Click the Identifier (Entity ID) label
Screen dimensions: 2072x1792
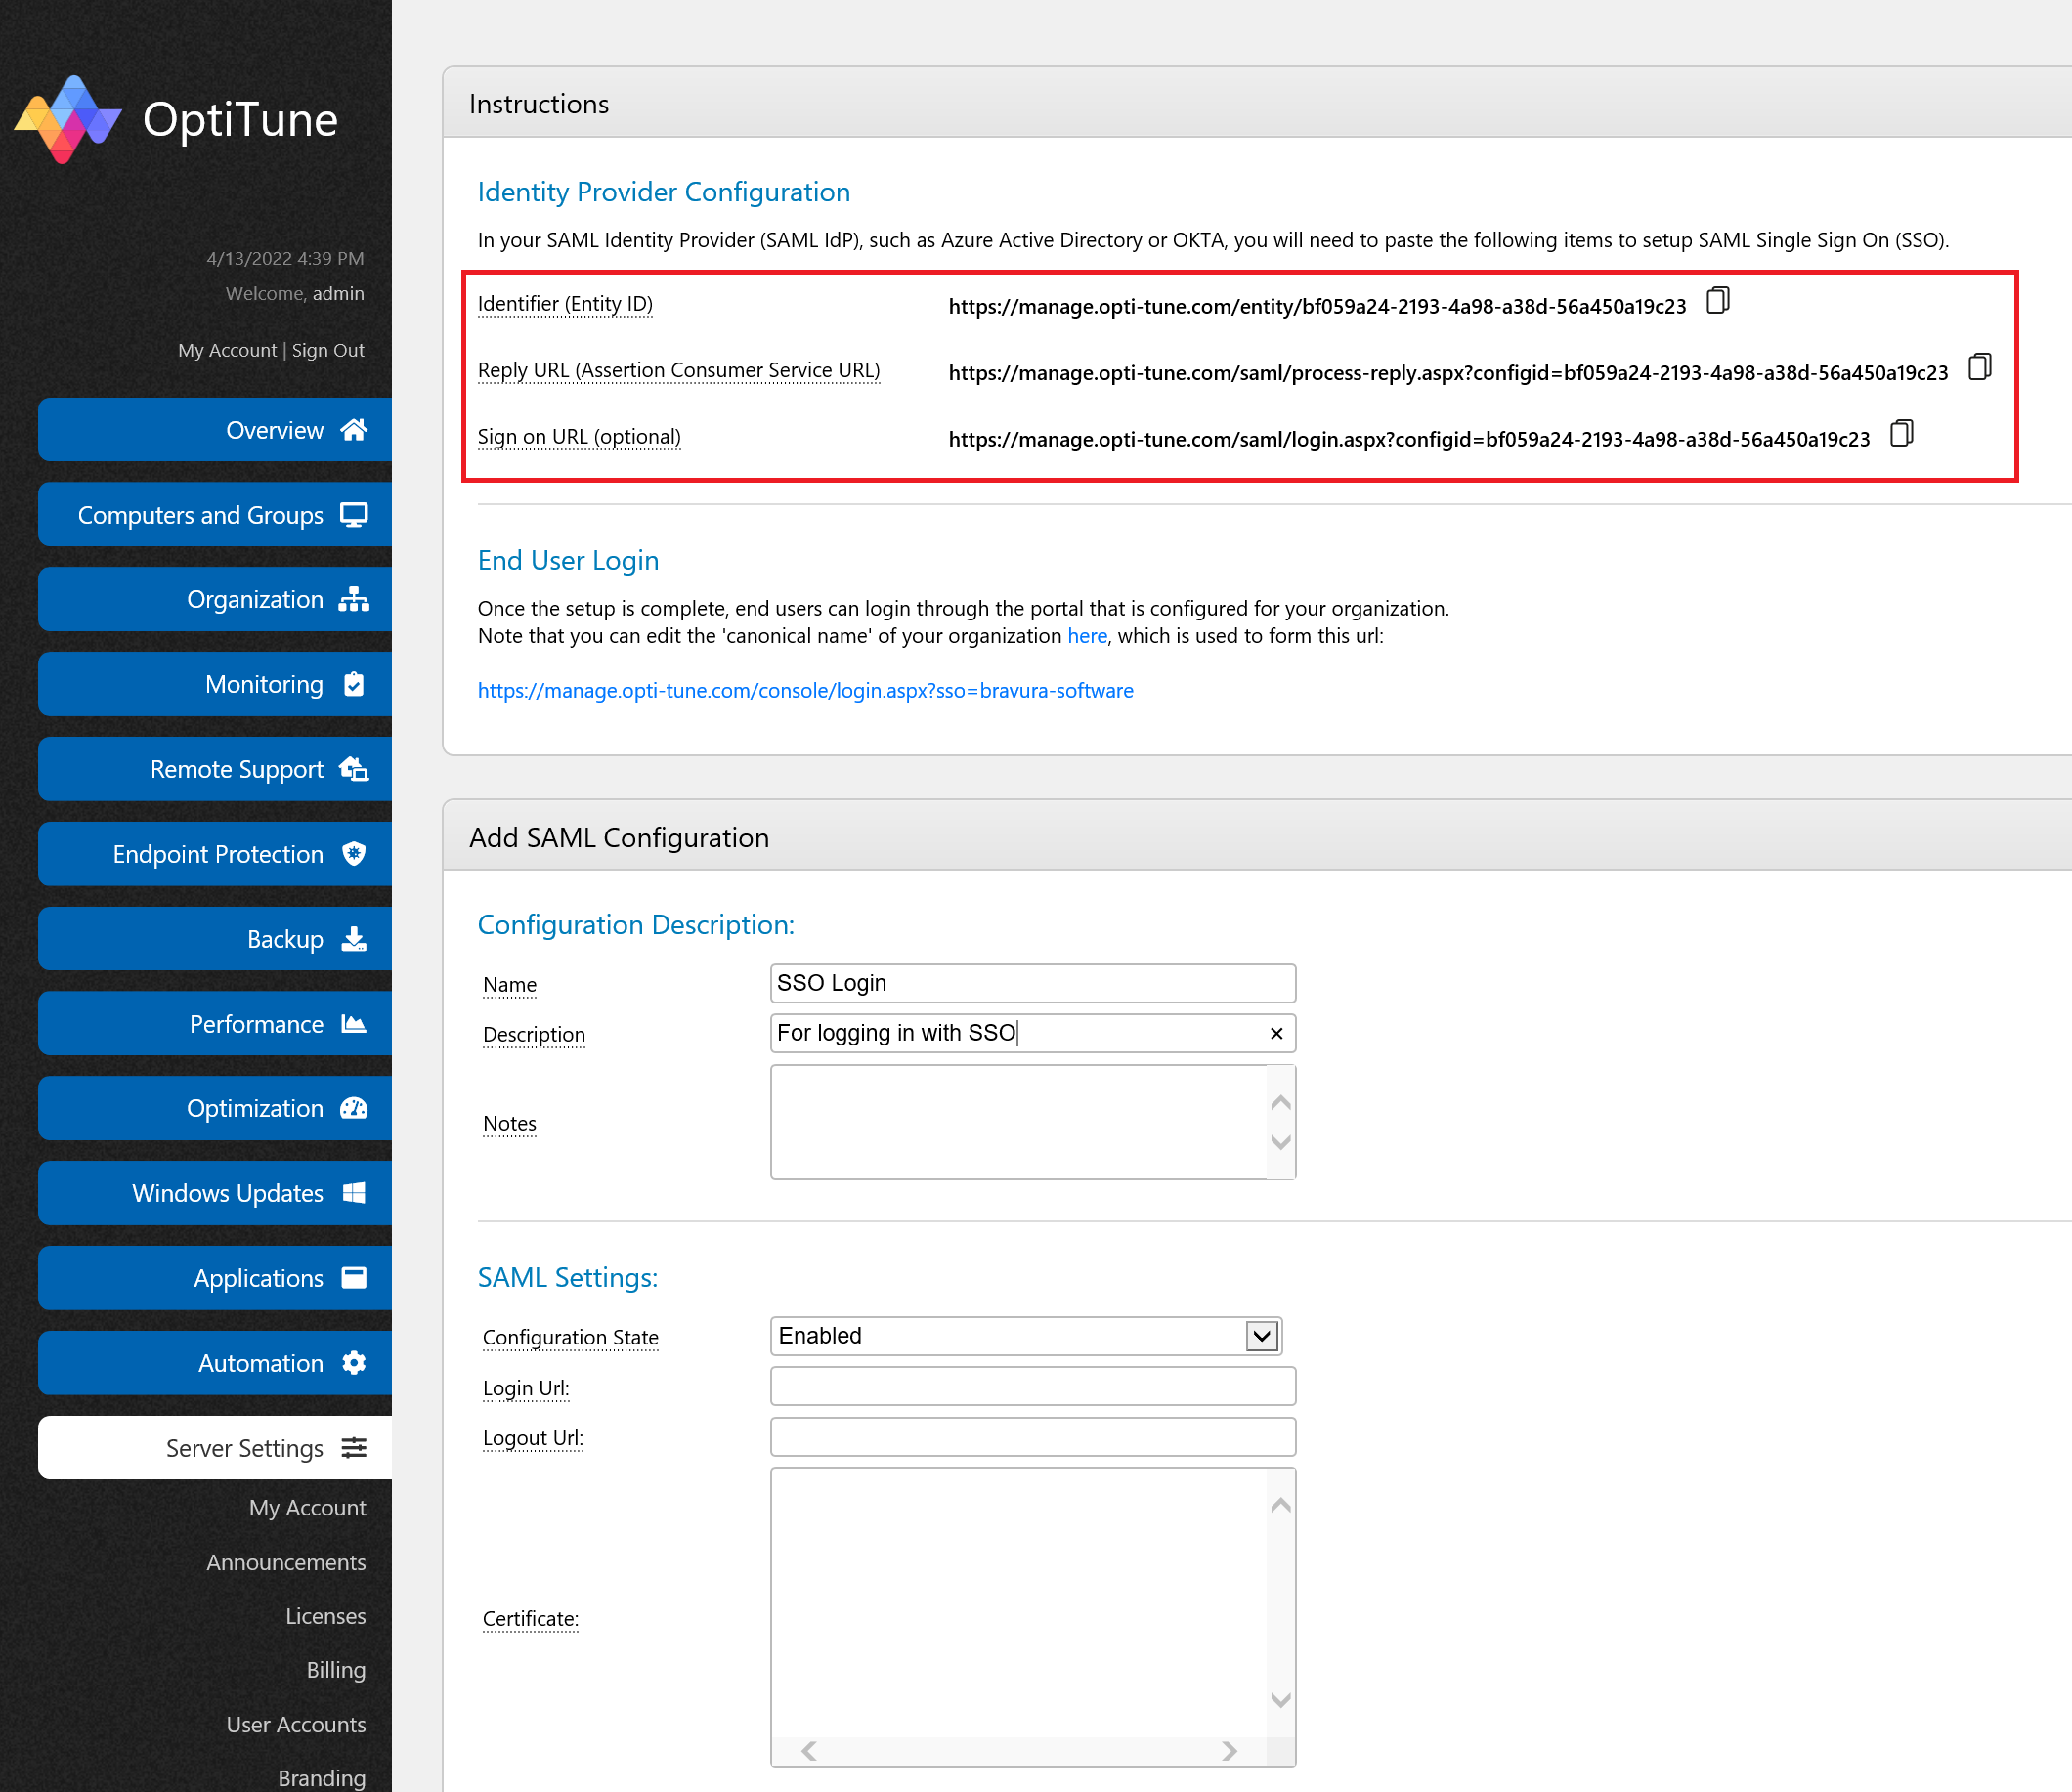[x=565, y=304]
